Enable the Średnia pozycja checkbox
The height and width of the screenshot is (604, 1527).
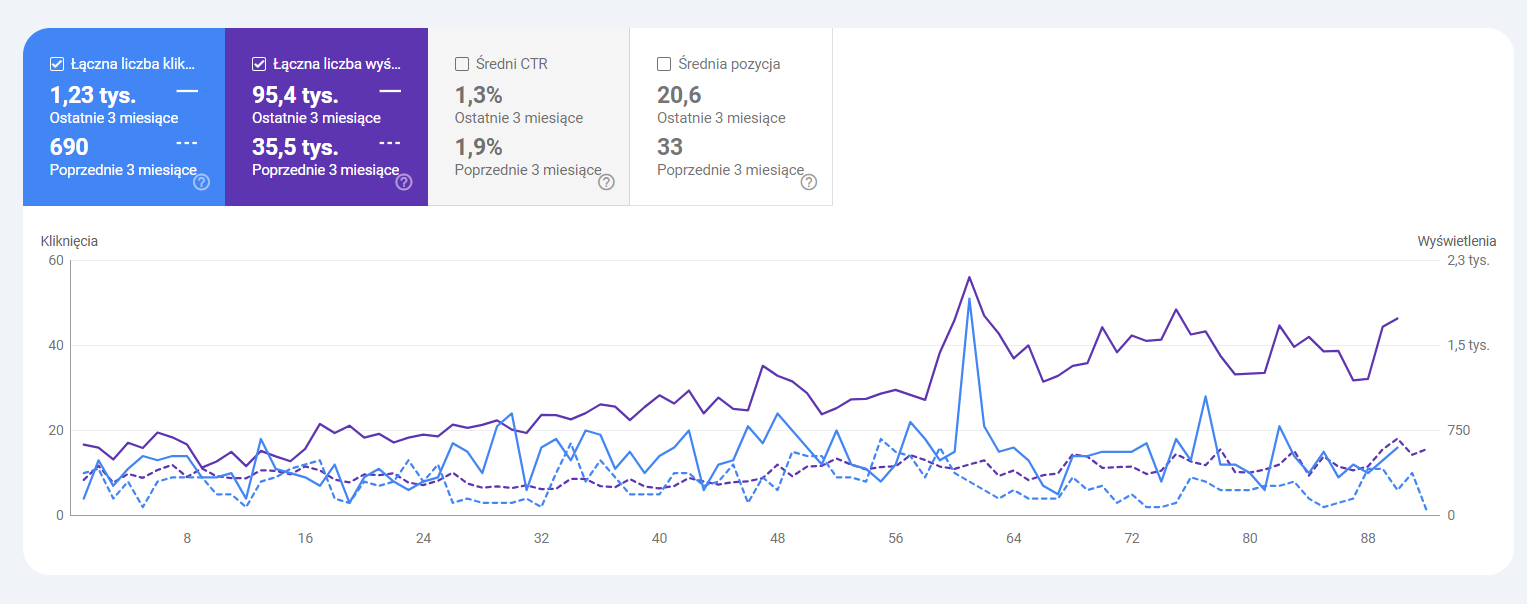click(664, 64)
